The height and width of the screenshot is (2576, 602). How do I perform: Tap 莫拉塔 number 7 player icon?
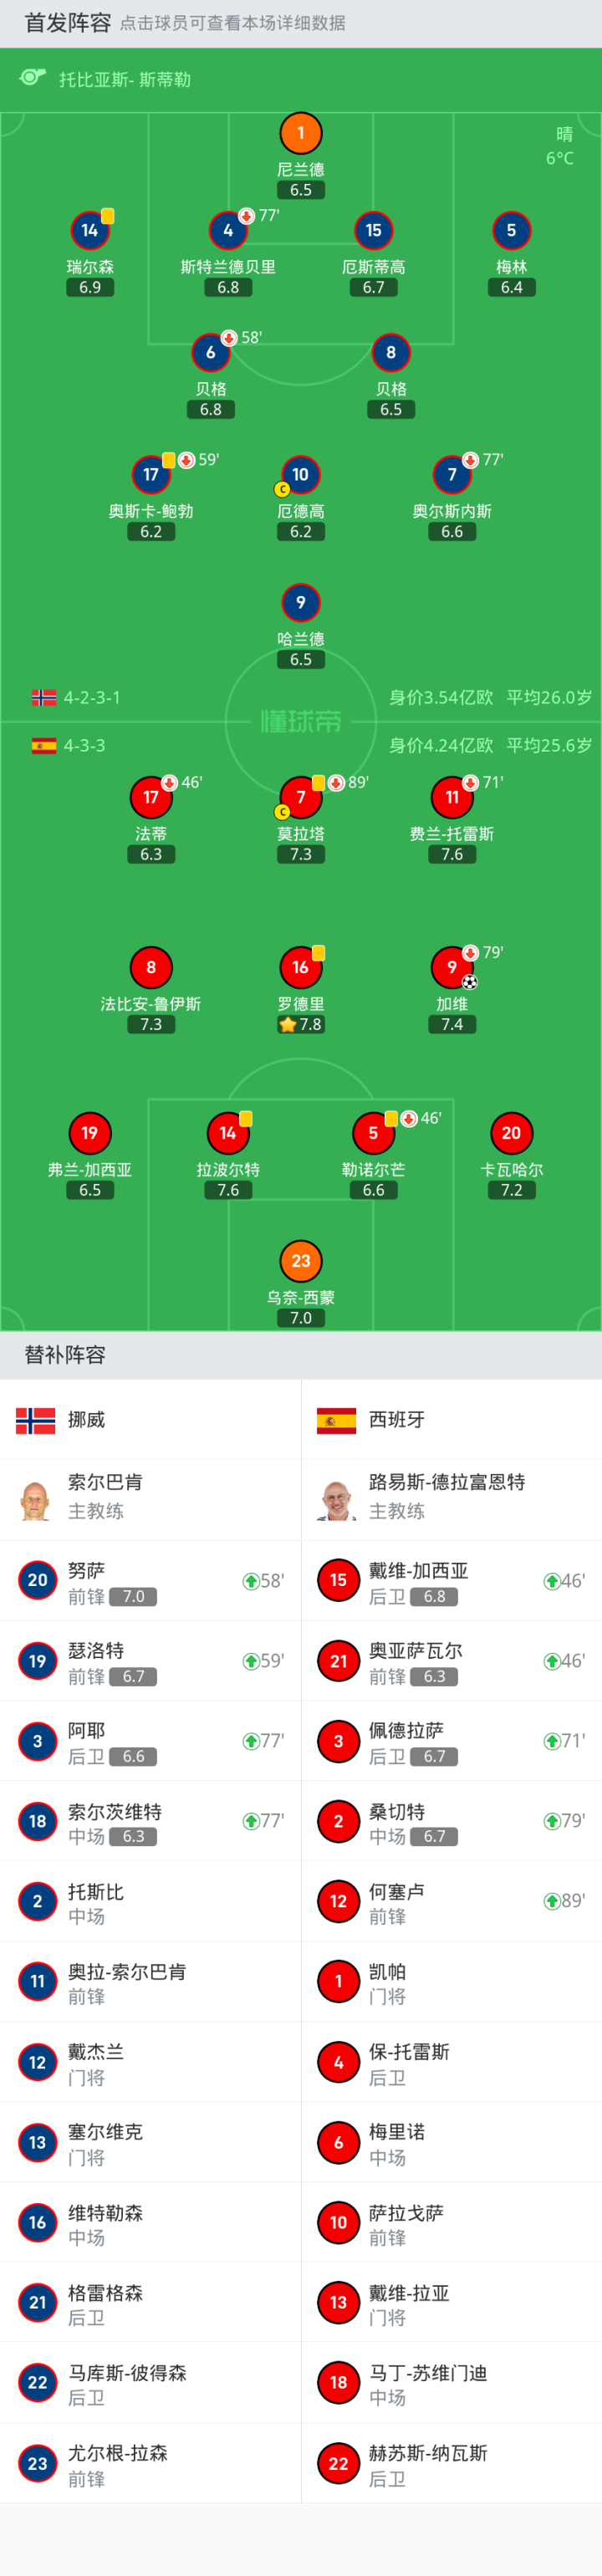pyautogui.click(x=301, y=797)
